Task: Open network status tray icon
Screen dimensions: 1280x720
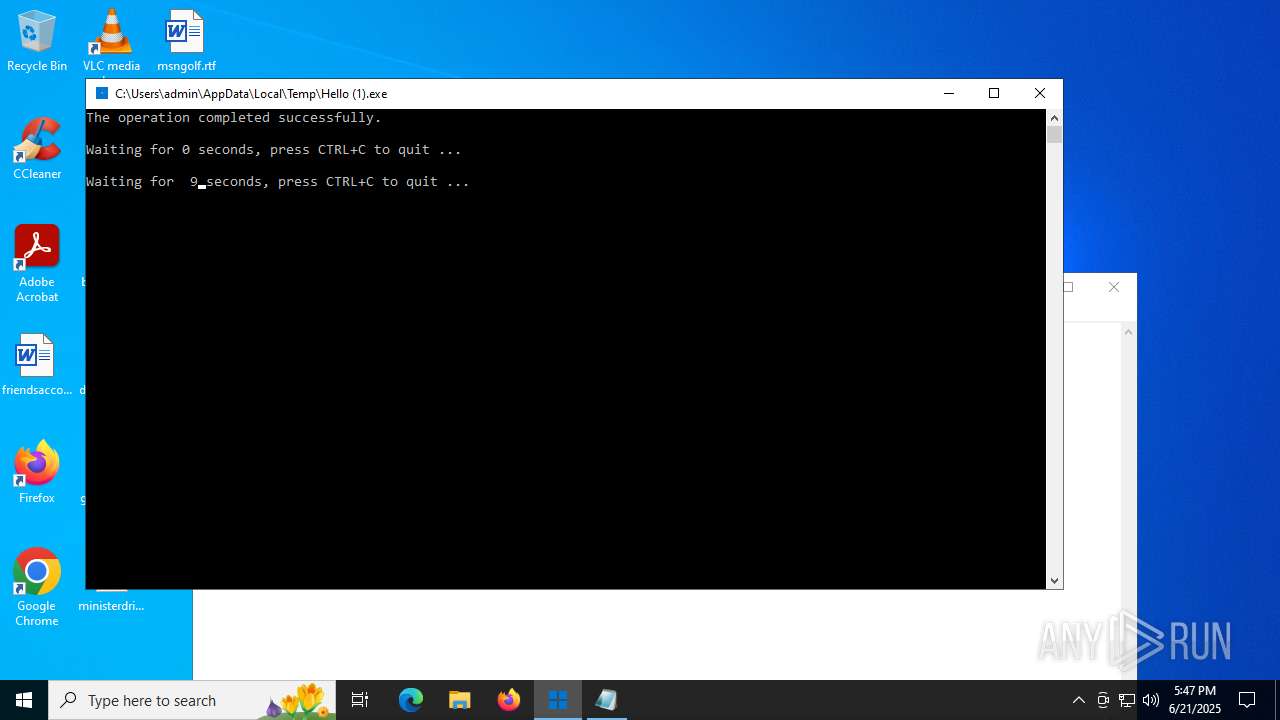Action: (x=1127, y=700)
